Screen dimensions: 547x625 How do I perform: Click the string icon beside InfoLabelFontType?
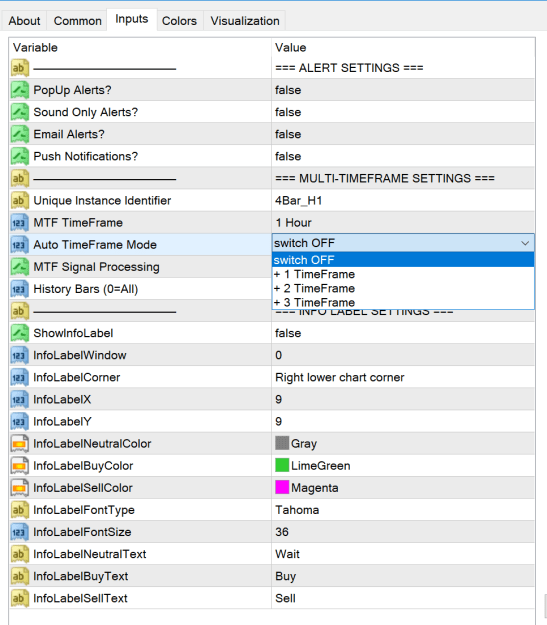click(20, 509)
